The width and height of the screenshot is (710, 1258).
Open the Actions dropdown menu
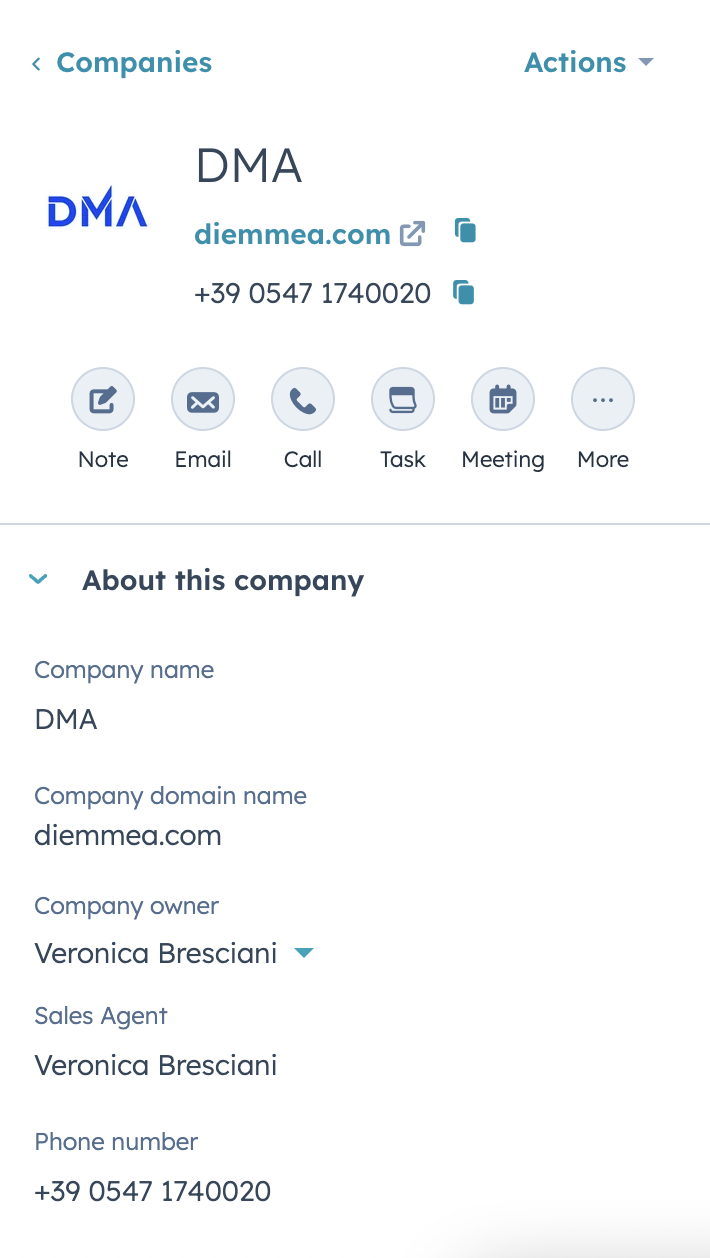pos(588,62)
